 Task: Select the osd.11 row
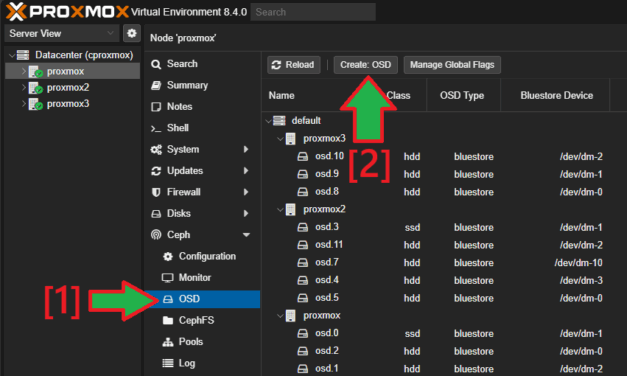click(444, 245)
